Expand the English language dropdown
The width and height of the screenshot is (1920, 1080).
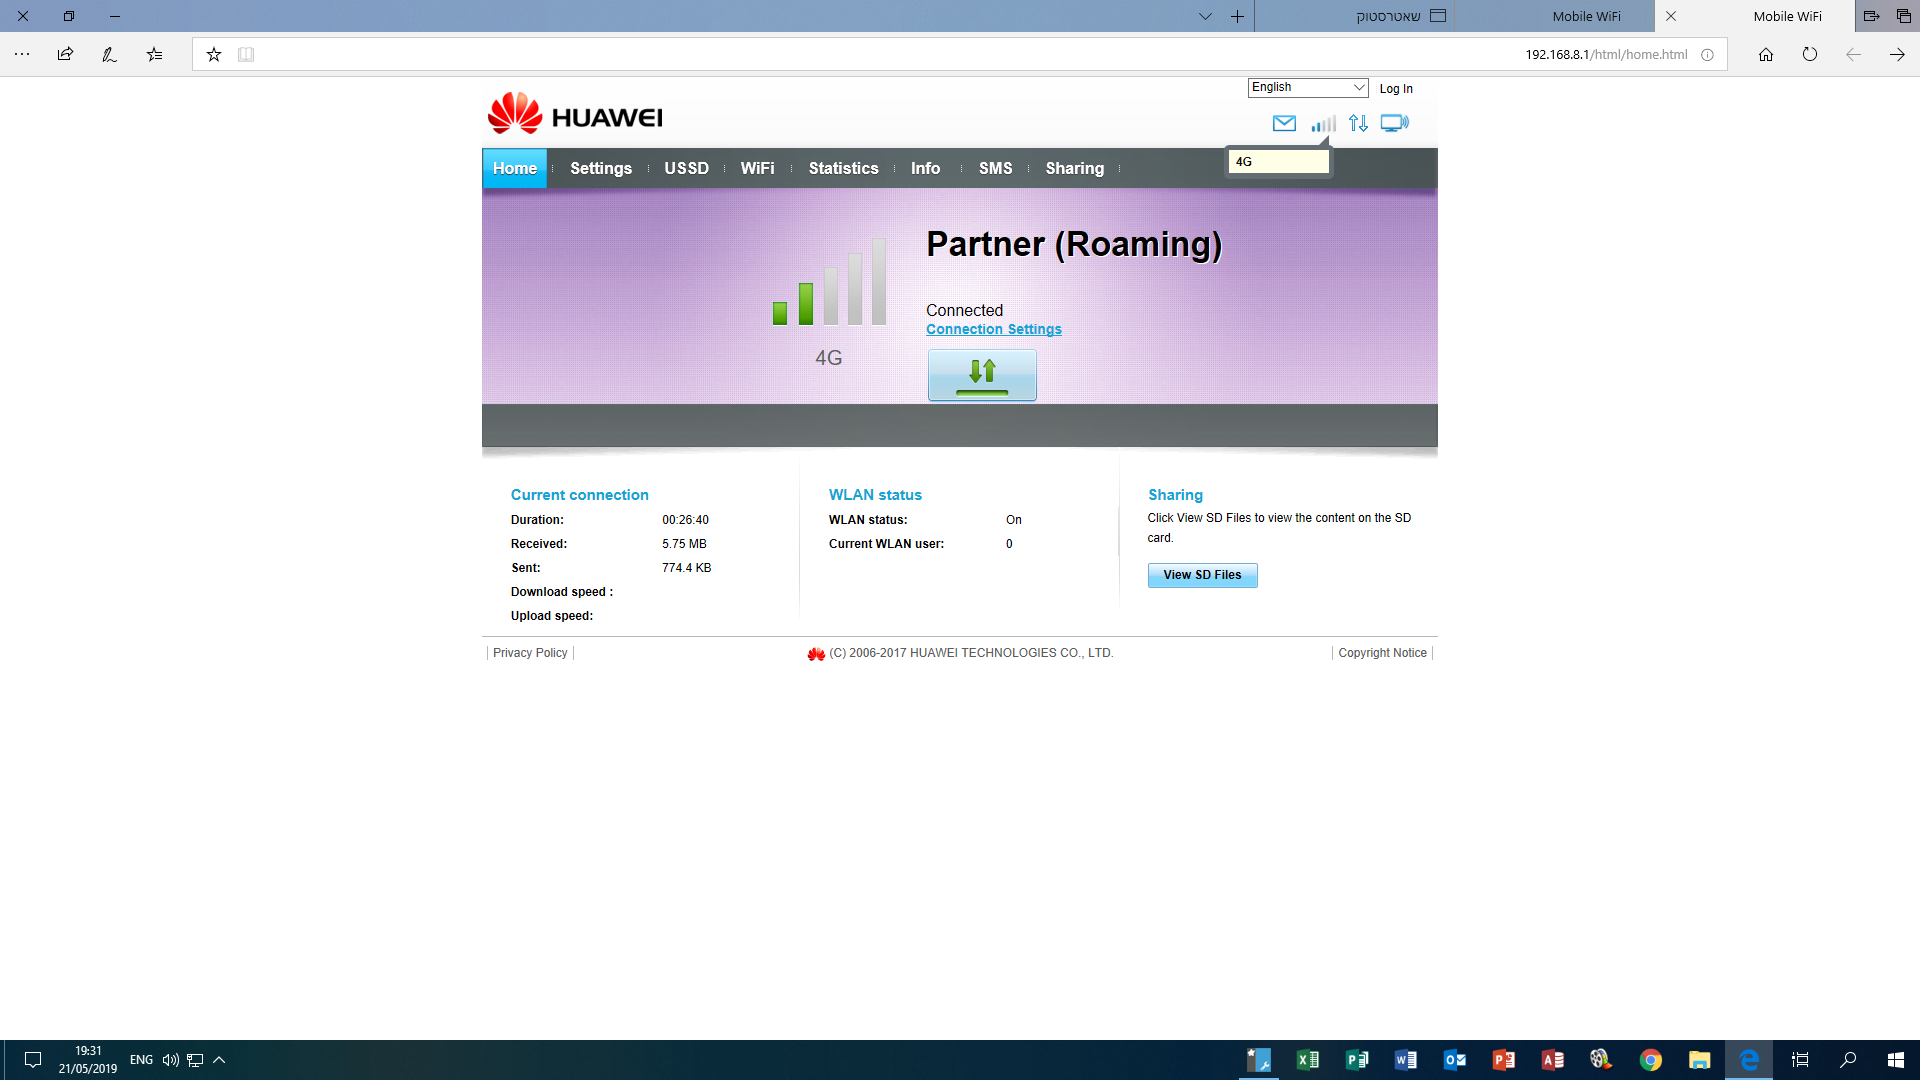[1308, 87]
